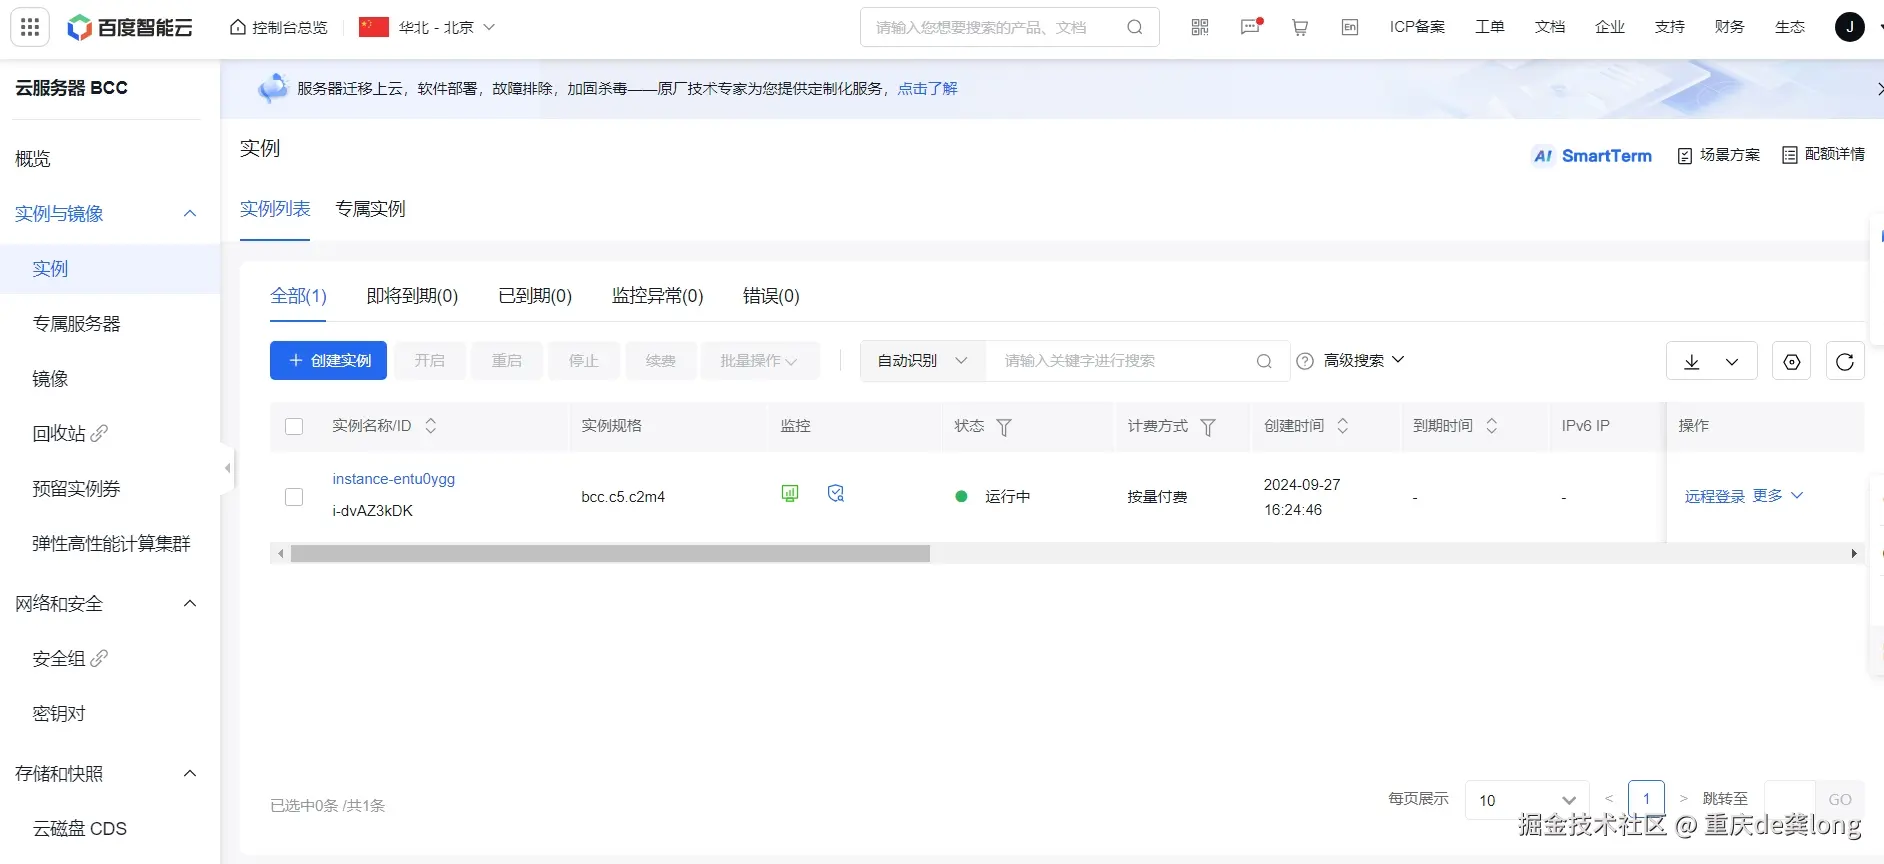Switch to the 实例列表 tab

275,209
